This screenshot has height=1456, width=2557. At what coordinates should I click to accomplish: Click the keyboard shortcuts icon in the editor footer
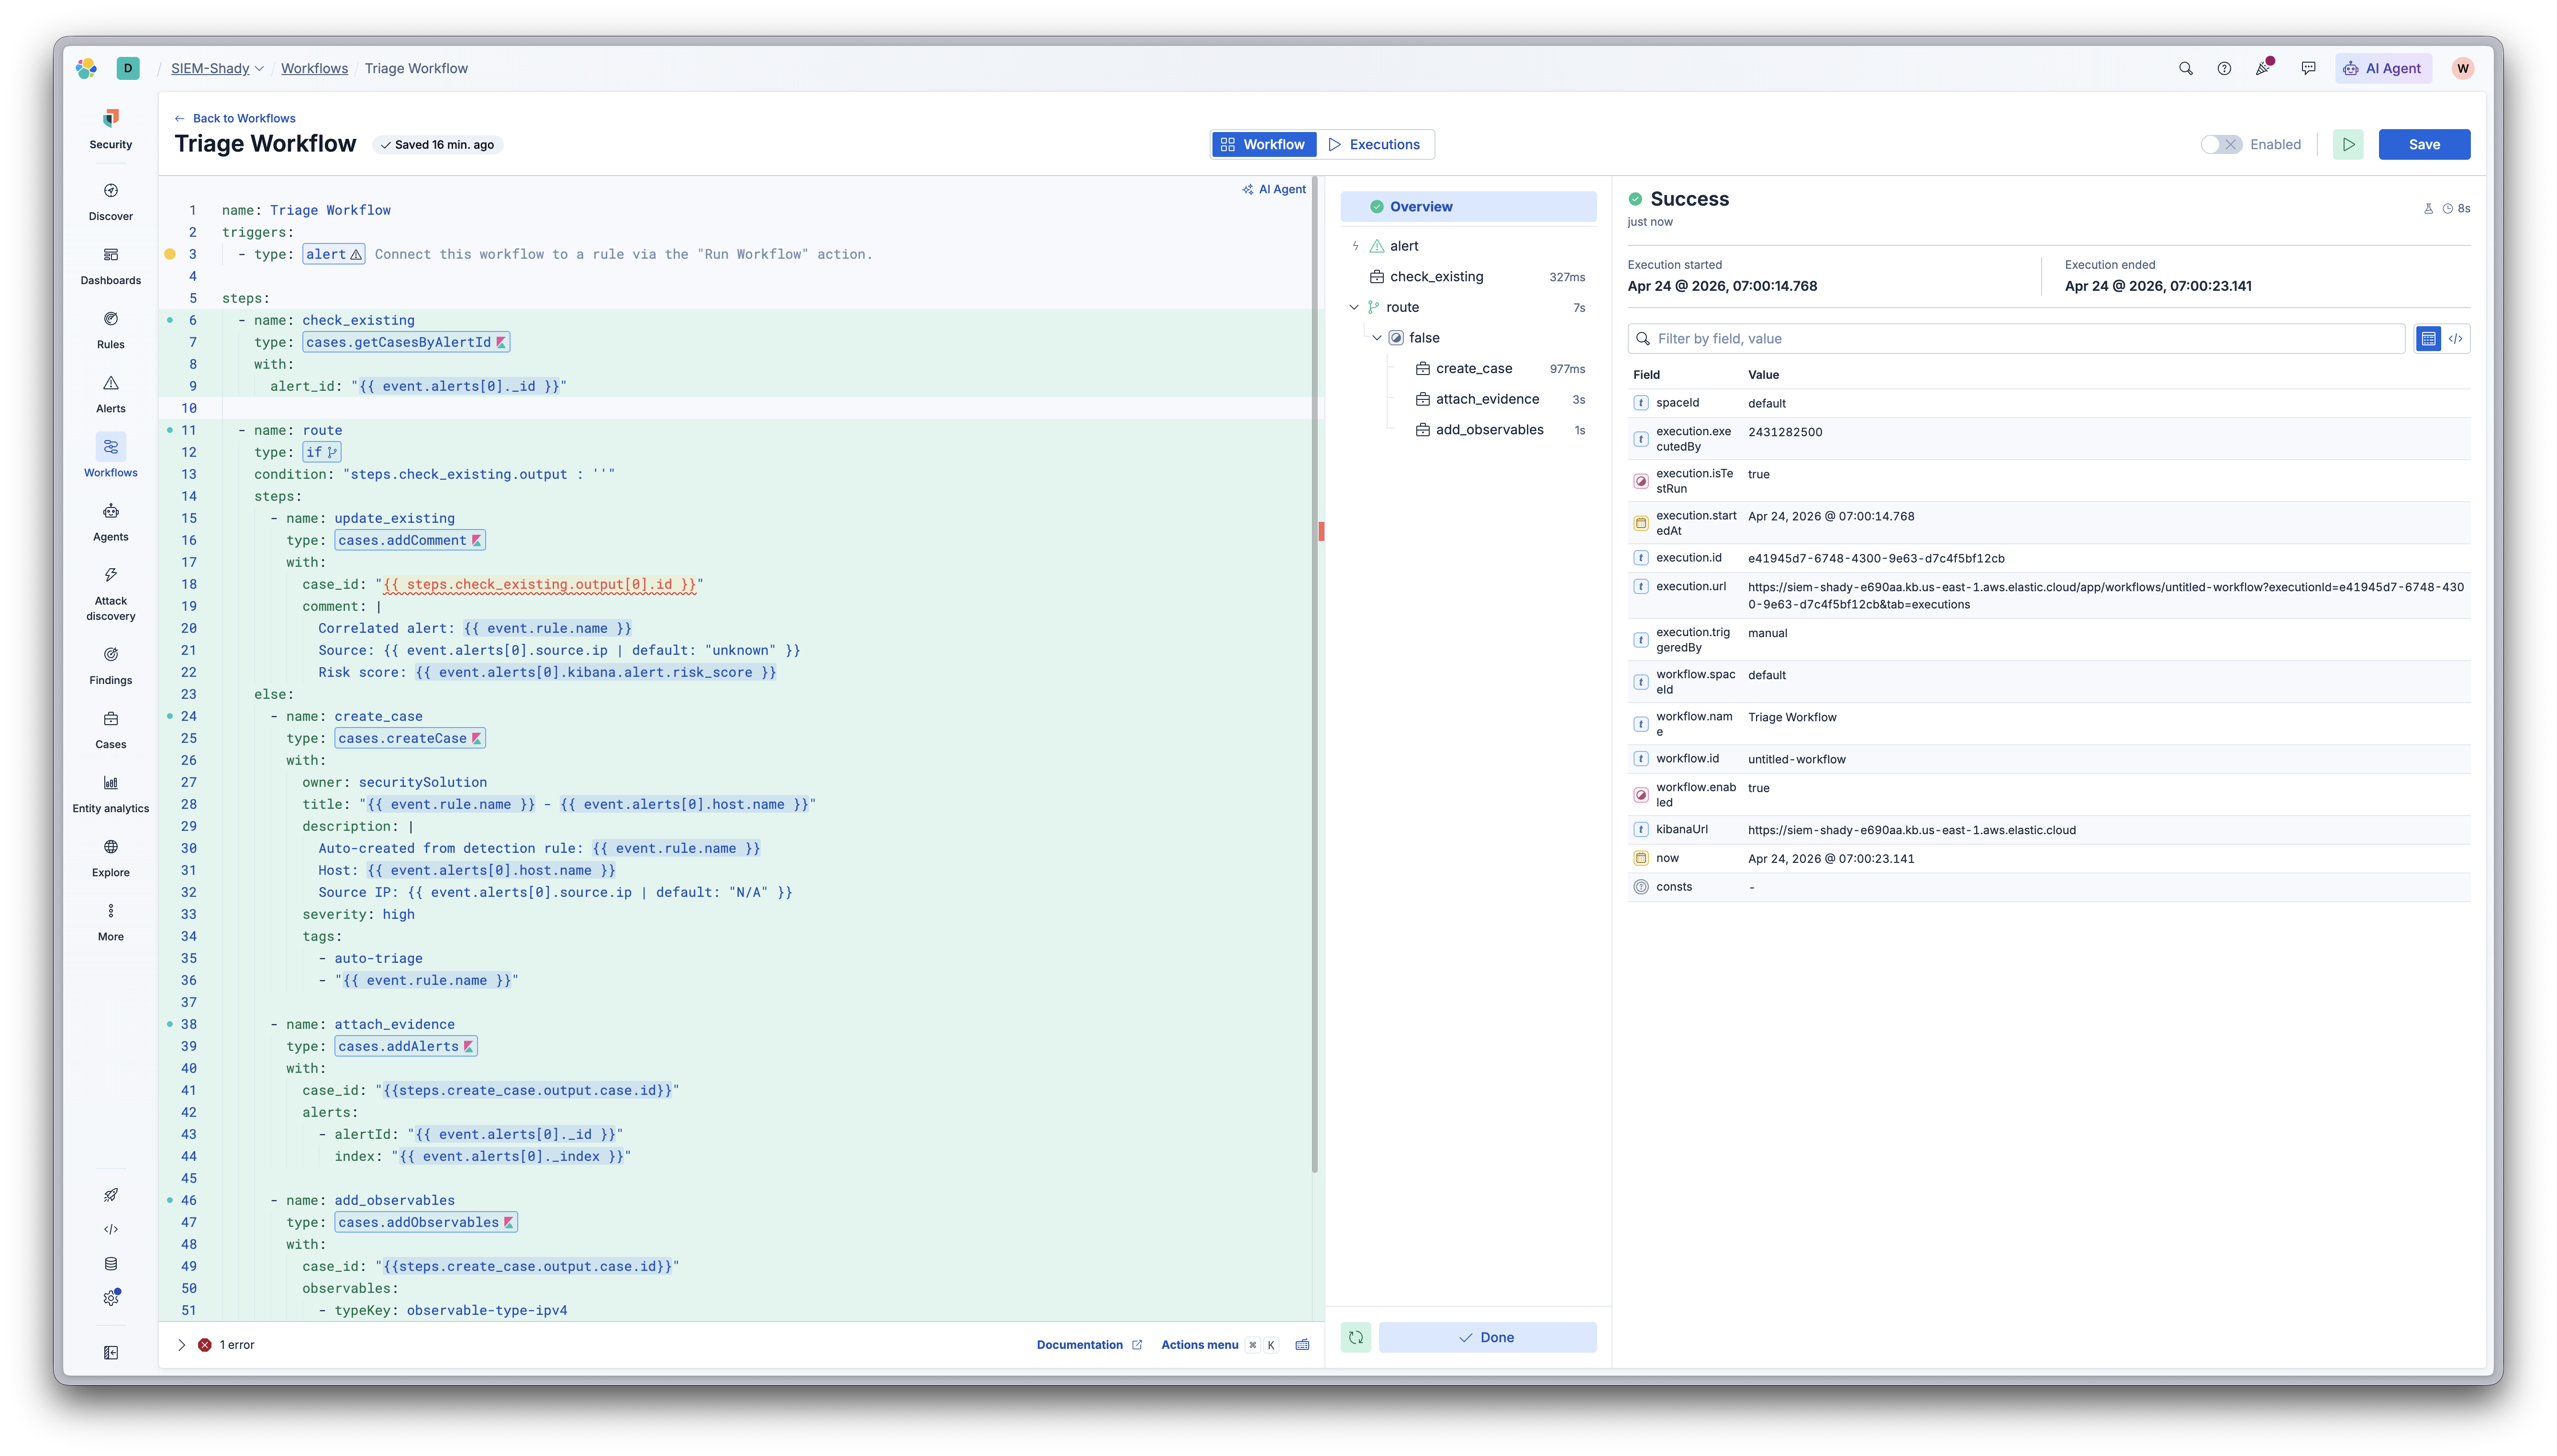coord(1302,1345)
